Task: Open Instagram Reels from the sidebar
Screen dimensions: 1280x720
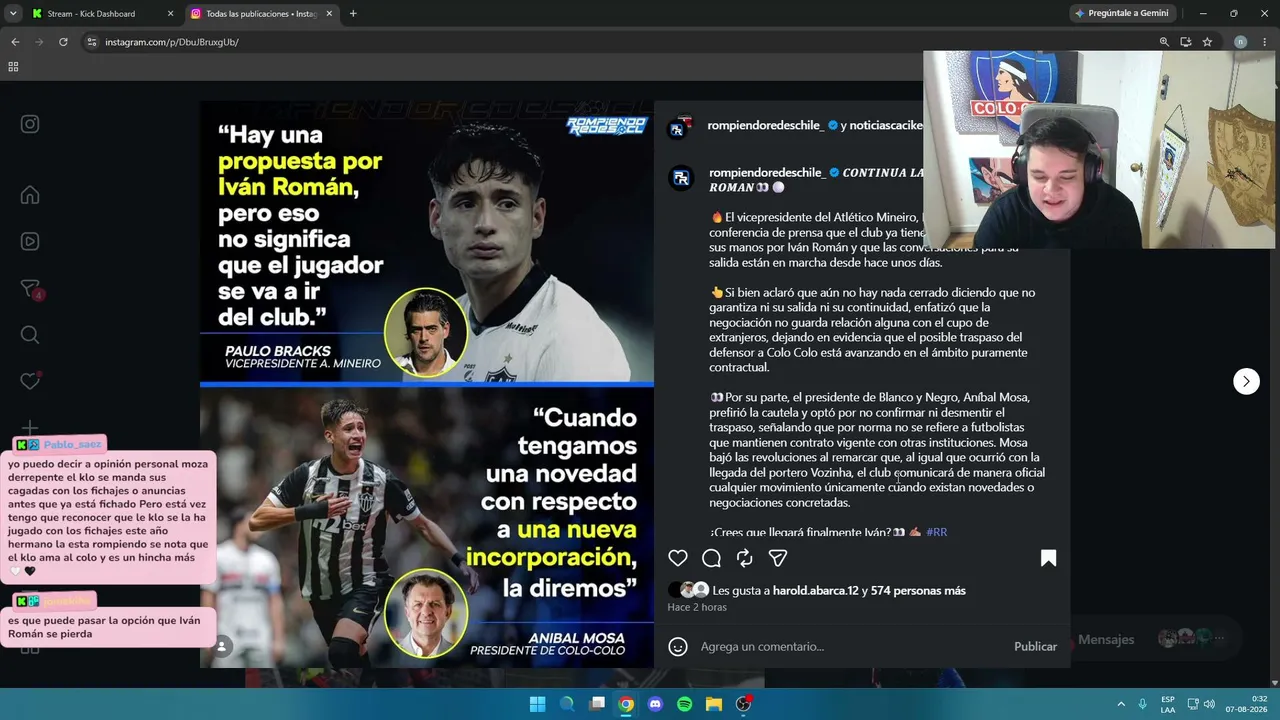Action: [x=30, y=241]
